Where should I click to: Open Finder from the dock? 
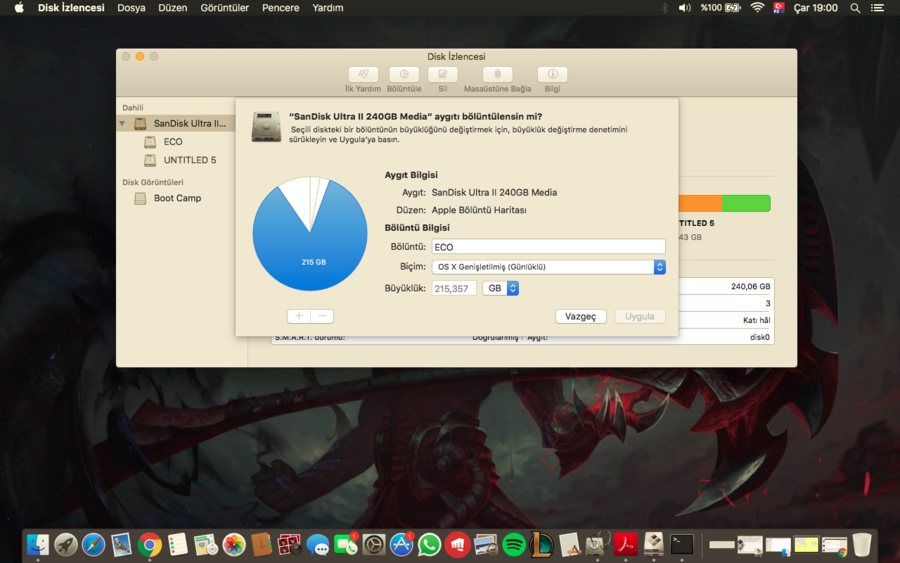pos(38,544)
